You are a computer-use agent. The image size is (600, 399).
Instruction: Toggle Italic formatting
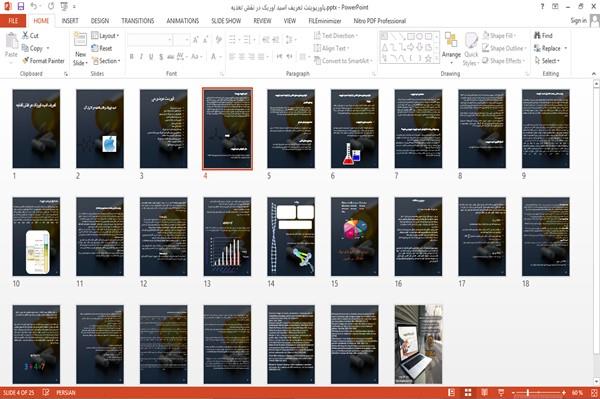tap(141, 57)
